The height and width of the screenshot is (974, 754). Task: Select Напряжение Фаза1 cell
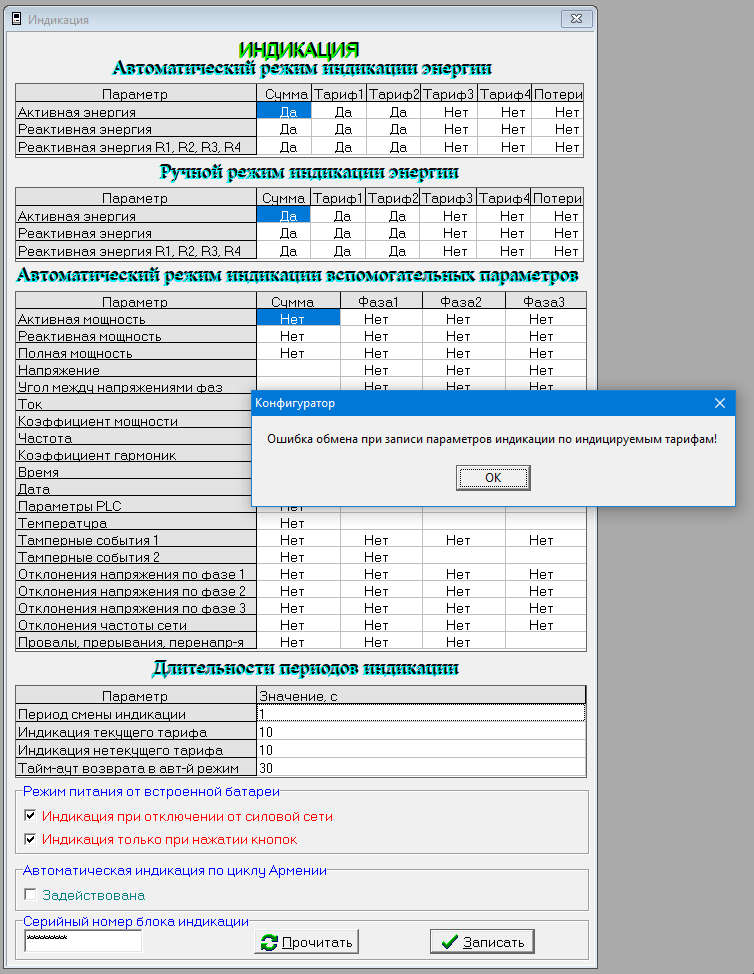click(381, 370)
